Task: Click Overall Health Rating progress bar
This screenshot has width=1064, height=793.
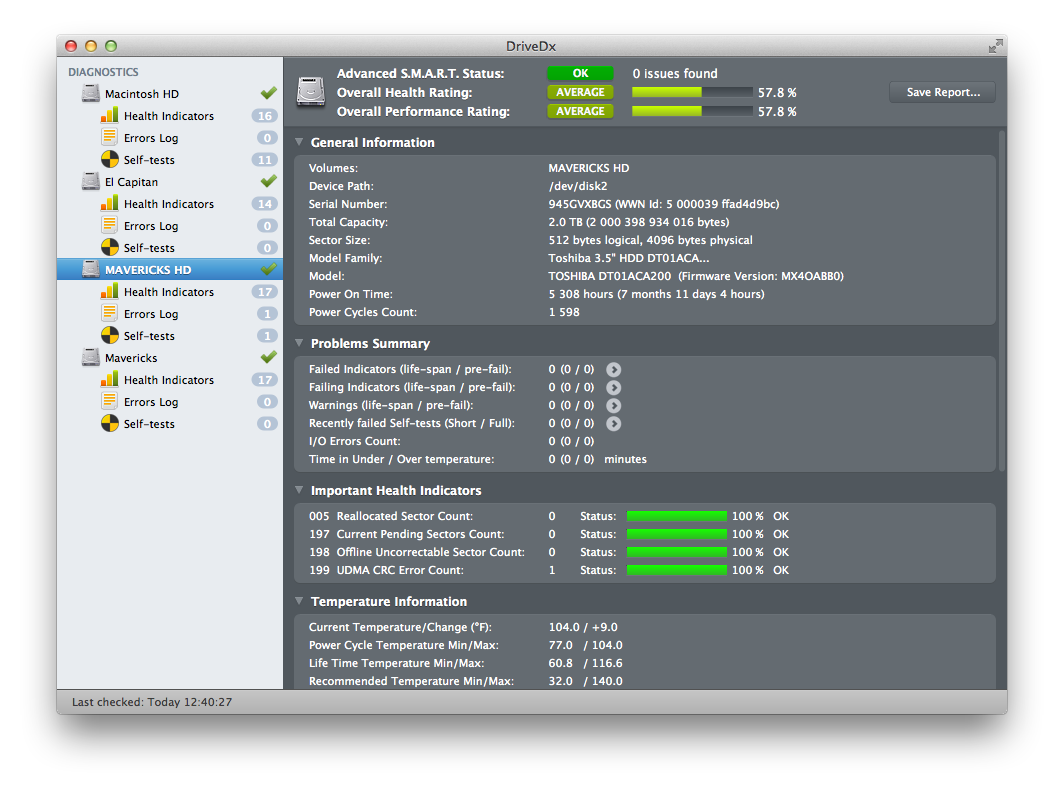Action: [692, 92]
